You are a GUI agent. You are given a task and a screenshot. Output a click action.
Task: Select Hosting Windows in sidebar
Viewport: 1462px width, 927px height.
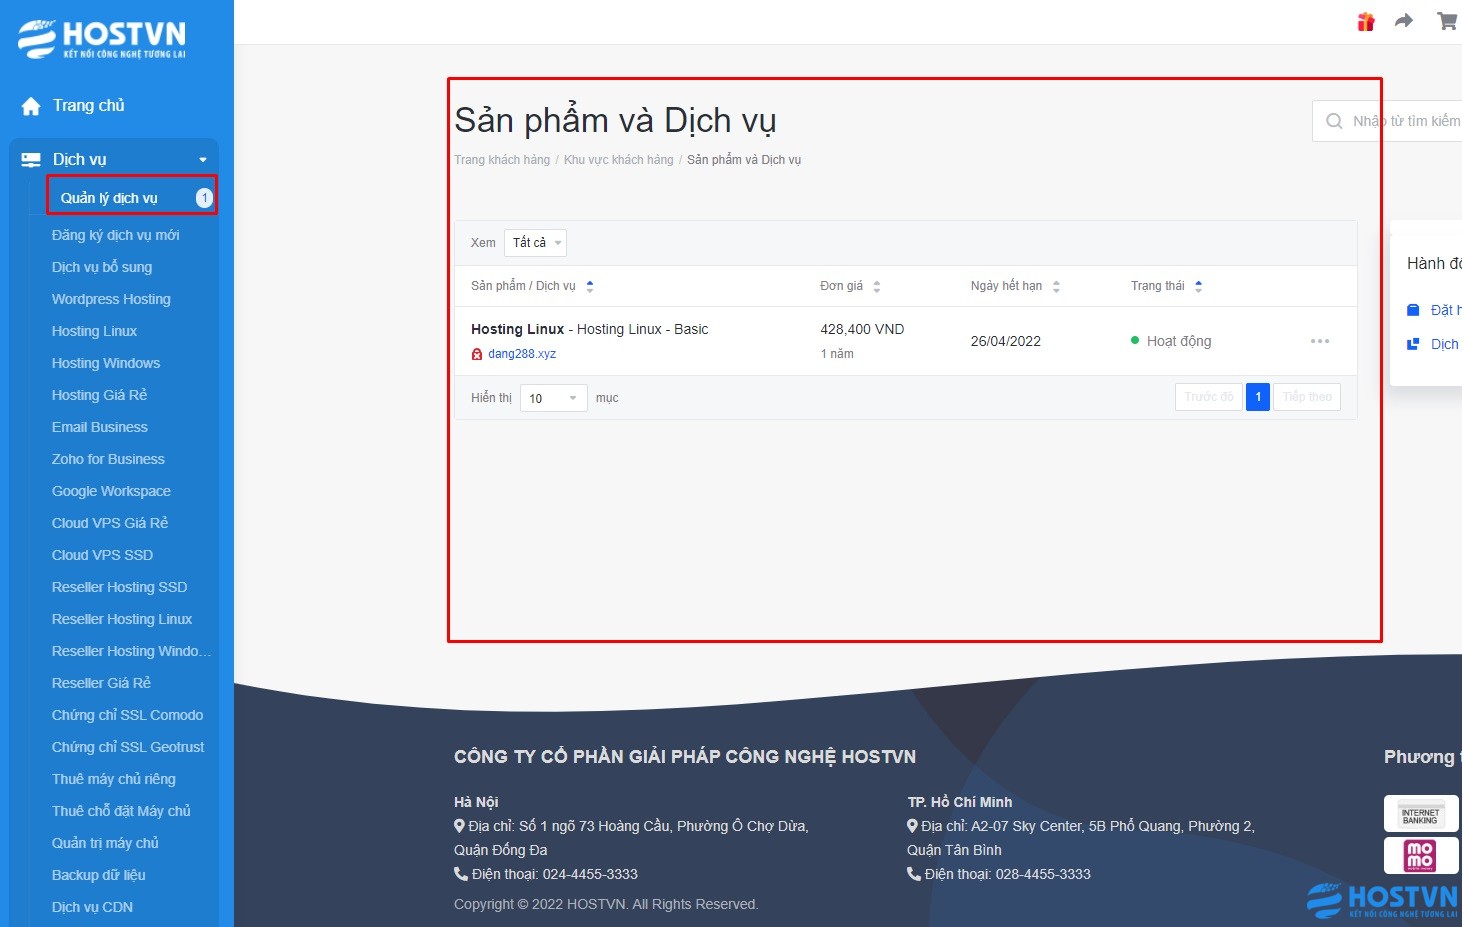pos(106,363)
